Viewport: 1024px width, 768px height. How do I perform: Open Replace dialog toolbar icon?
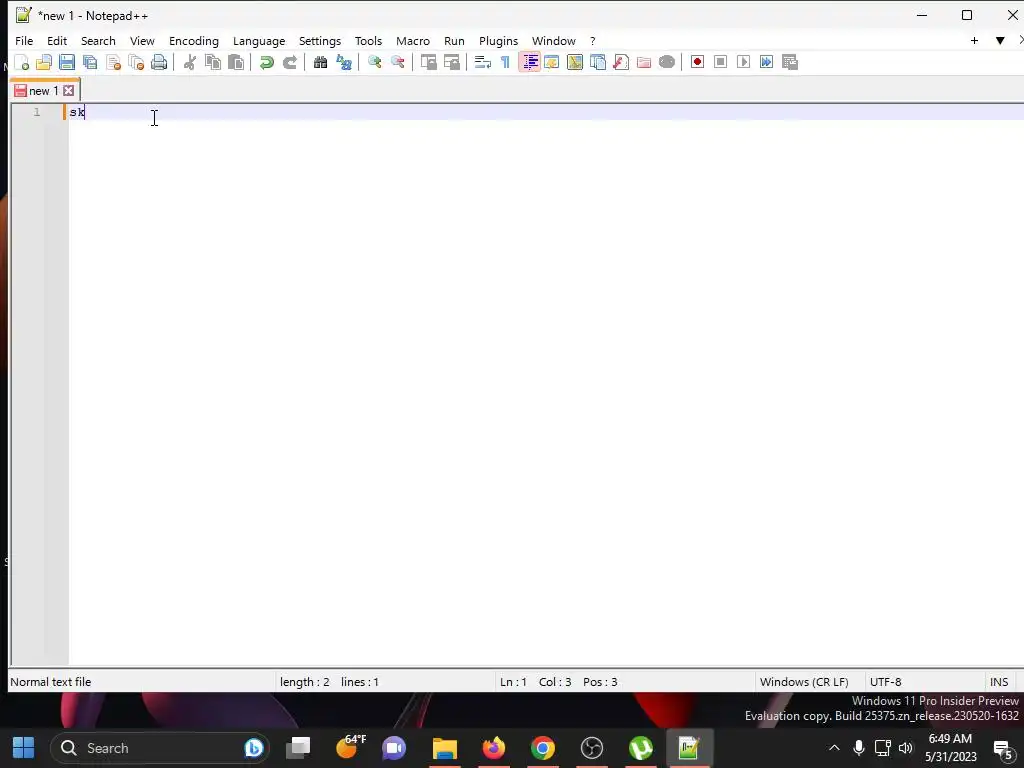(344, 62)
